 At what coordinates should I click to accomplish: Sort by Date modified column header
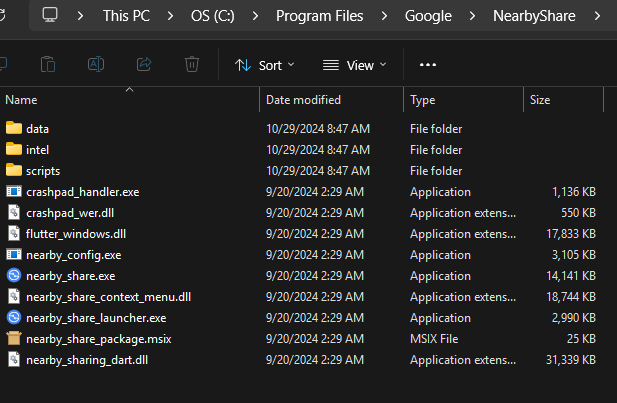click(x=303, y=100)
